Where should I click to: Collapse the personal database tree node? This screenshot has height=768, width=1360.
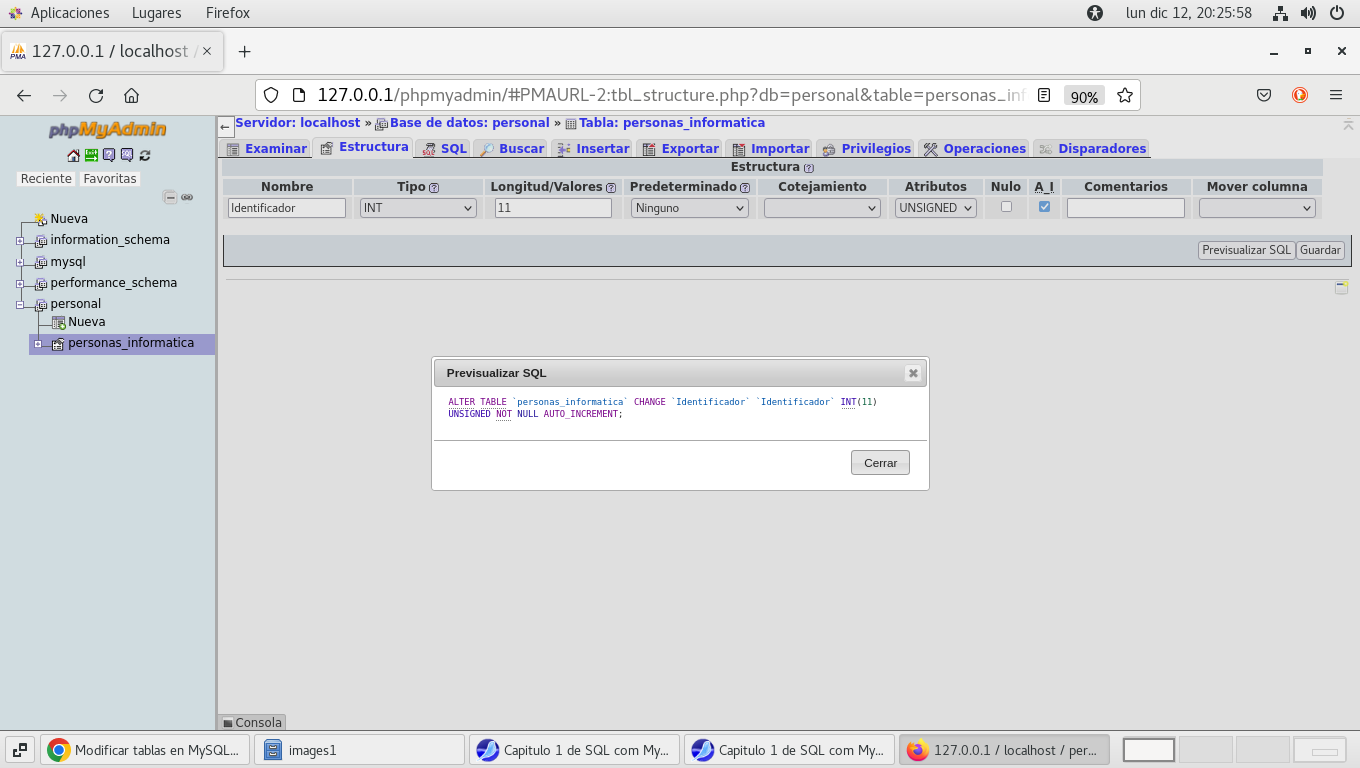(20, 305)
